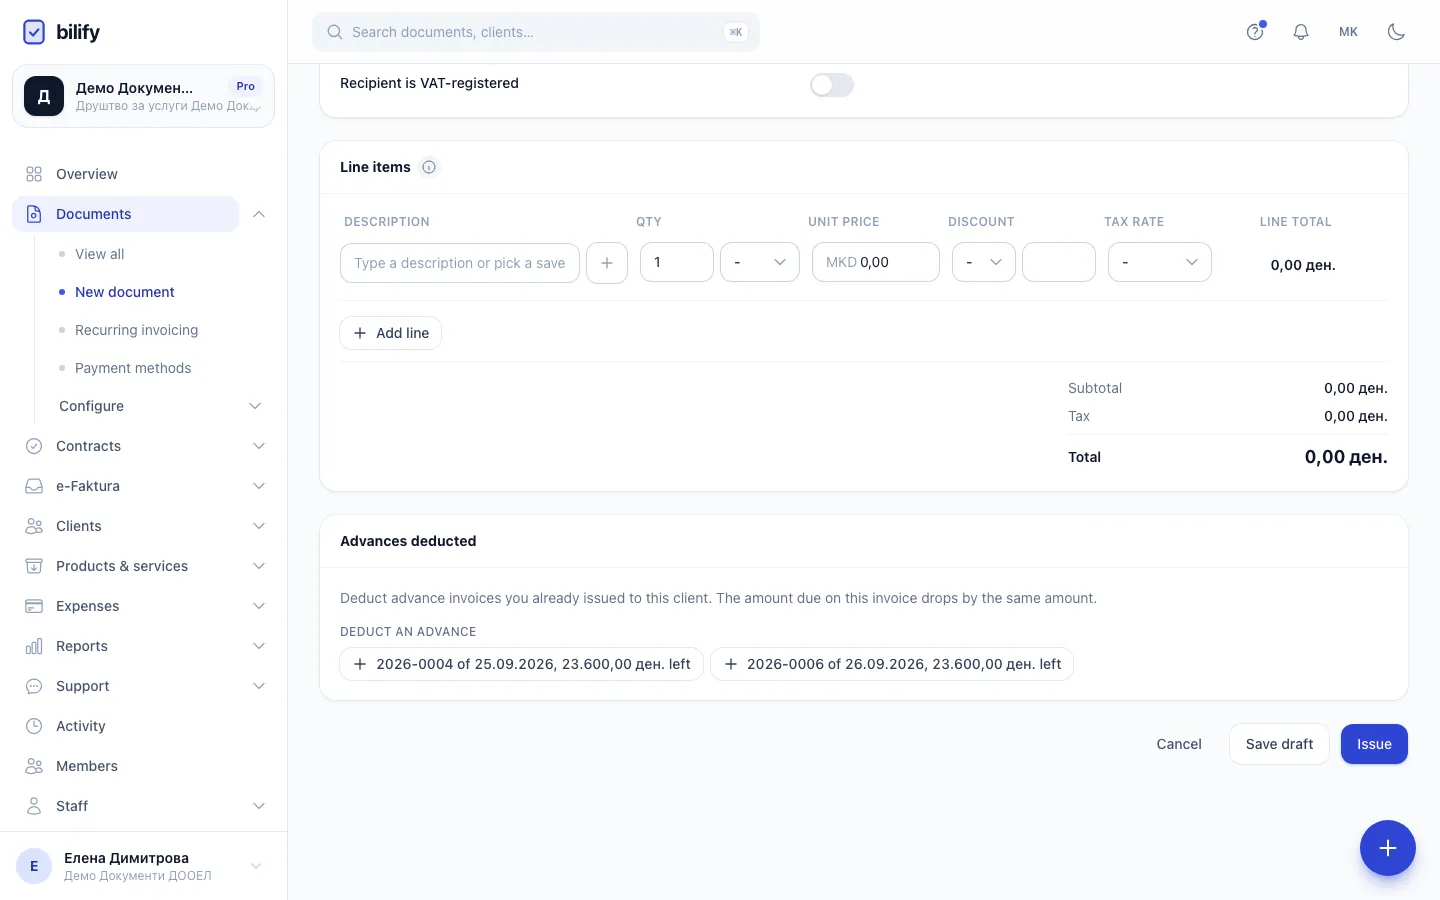This screenshot has width=1440, height=900.
Task: Click the Expenses card icon
Action: [34, 606]
